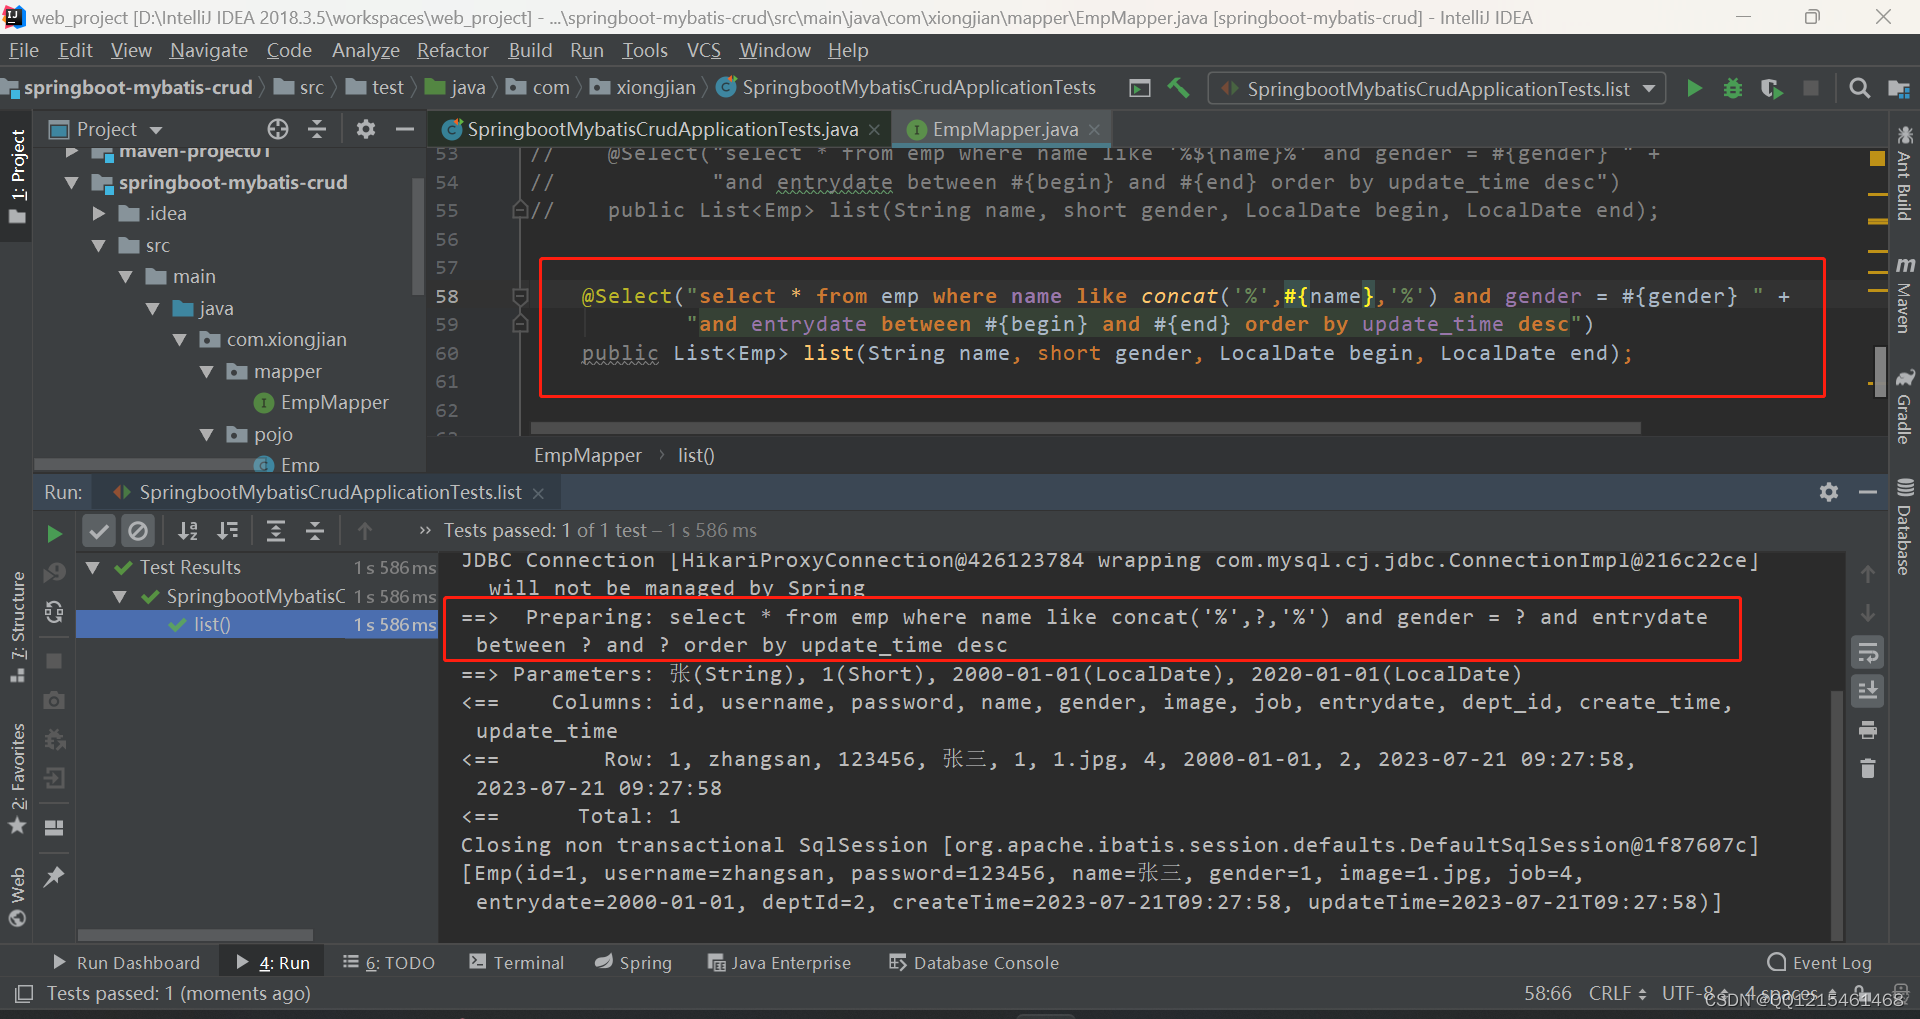Collapse springboot-mybatis-crud module node

coord(71,182)
